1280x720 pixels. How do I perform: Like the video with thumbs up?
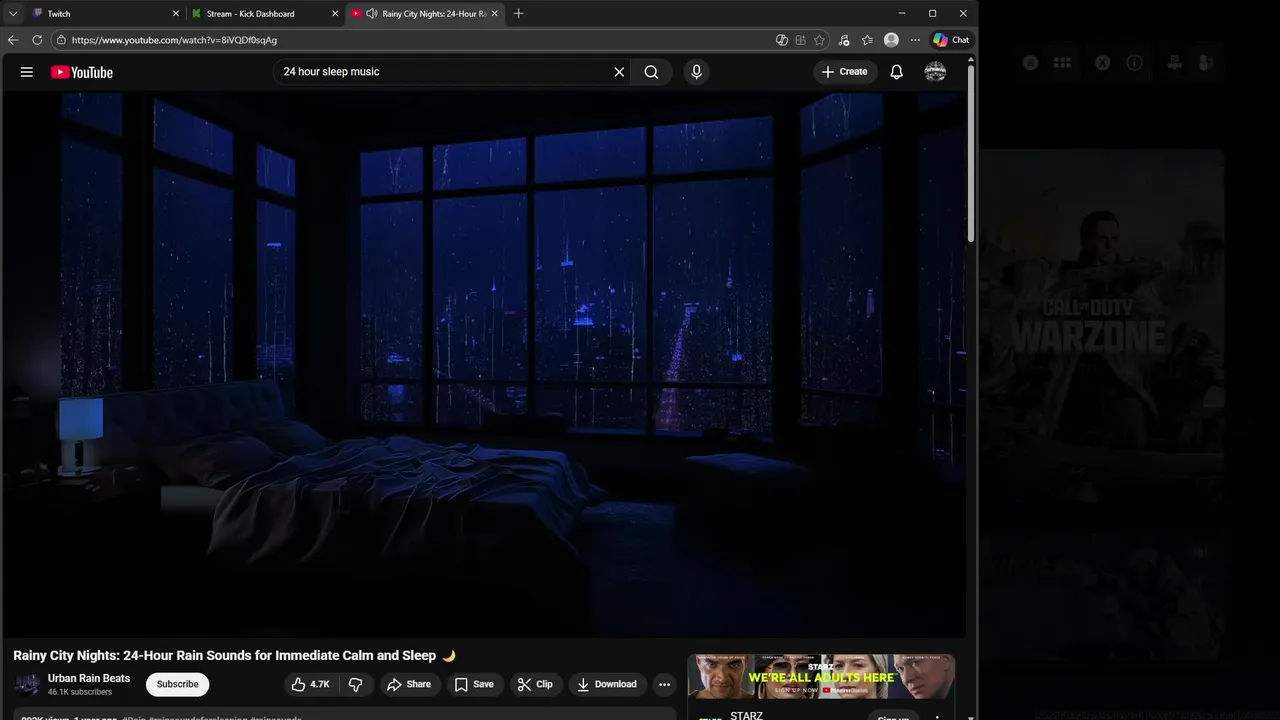click(x=310, y=684)
